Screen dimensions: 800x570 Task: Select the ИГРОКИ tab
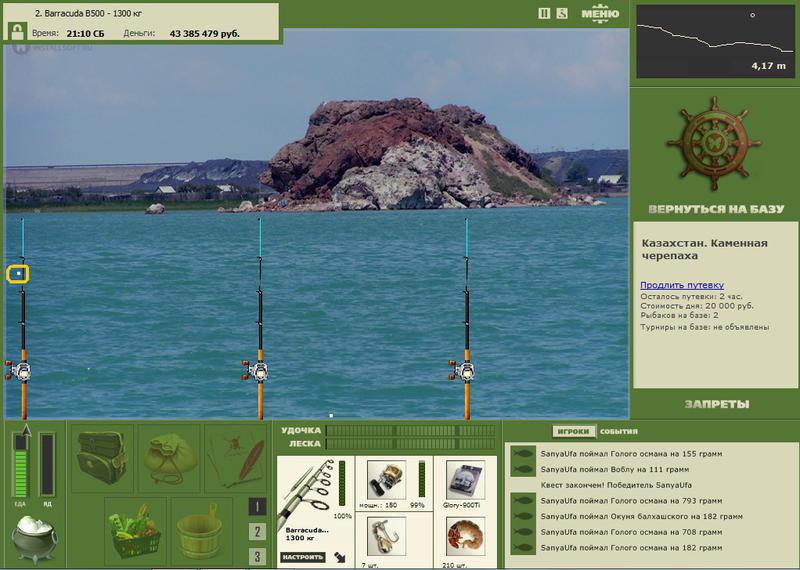[573, 431]
